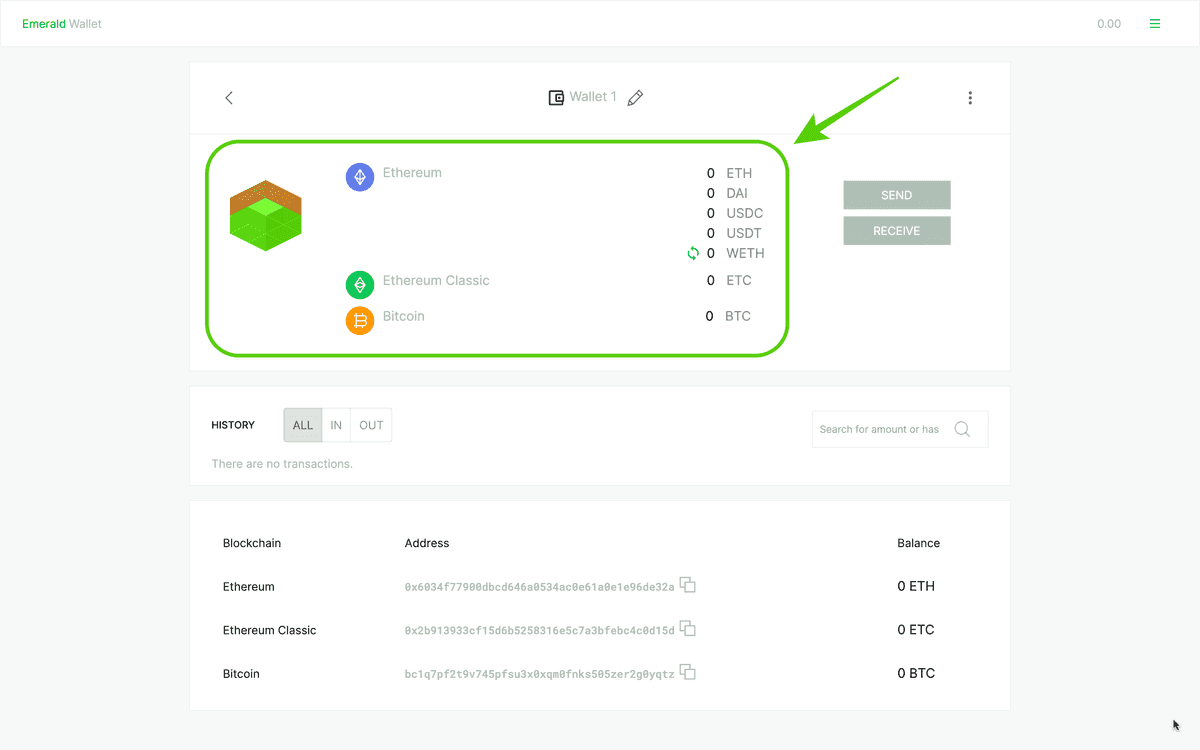Open the hamburger menu in the header

coord(1155,23)
